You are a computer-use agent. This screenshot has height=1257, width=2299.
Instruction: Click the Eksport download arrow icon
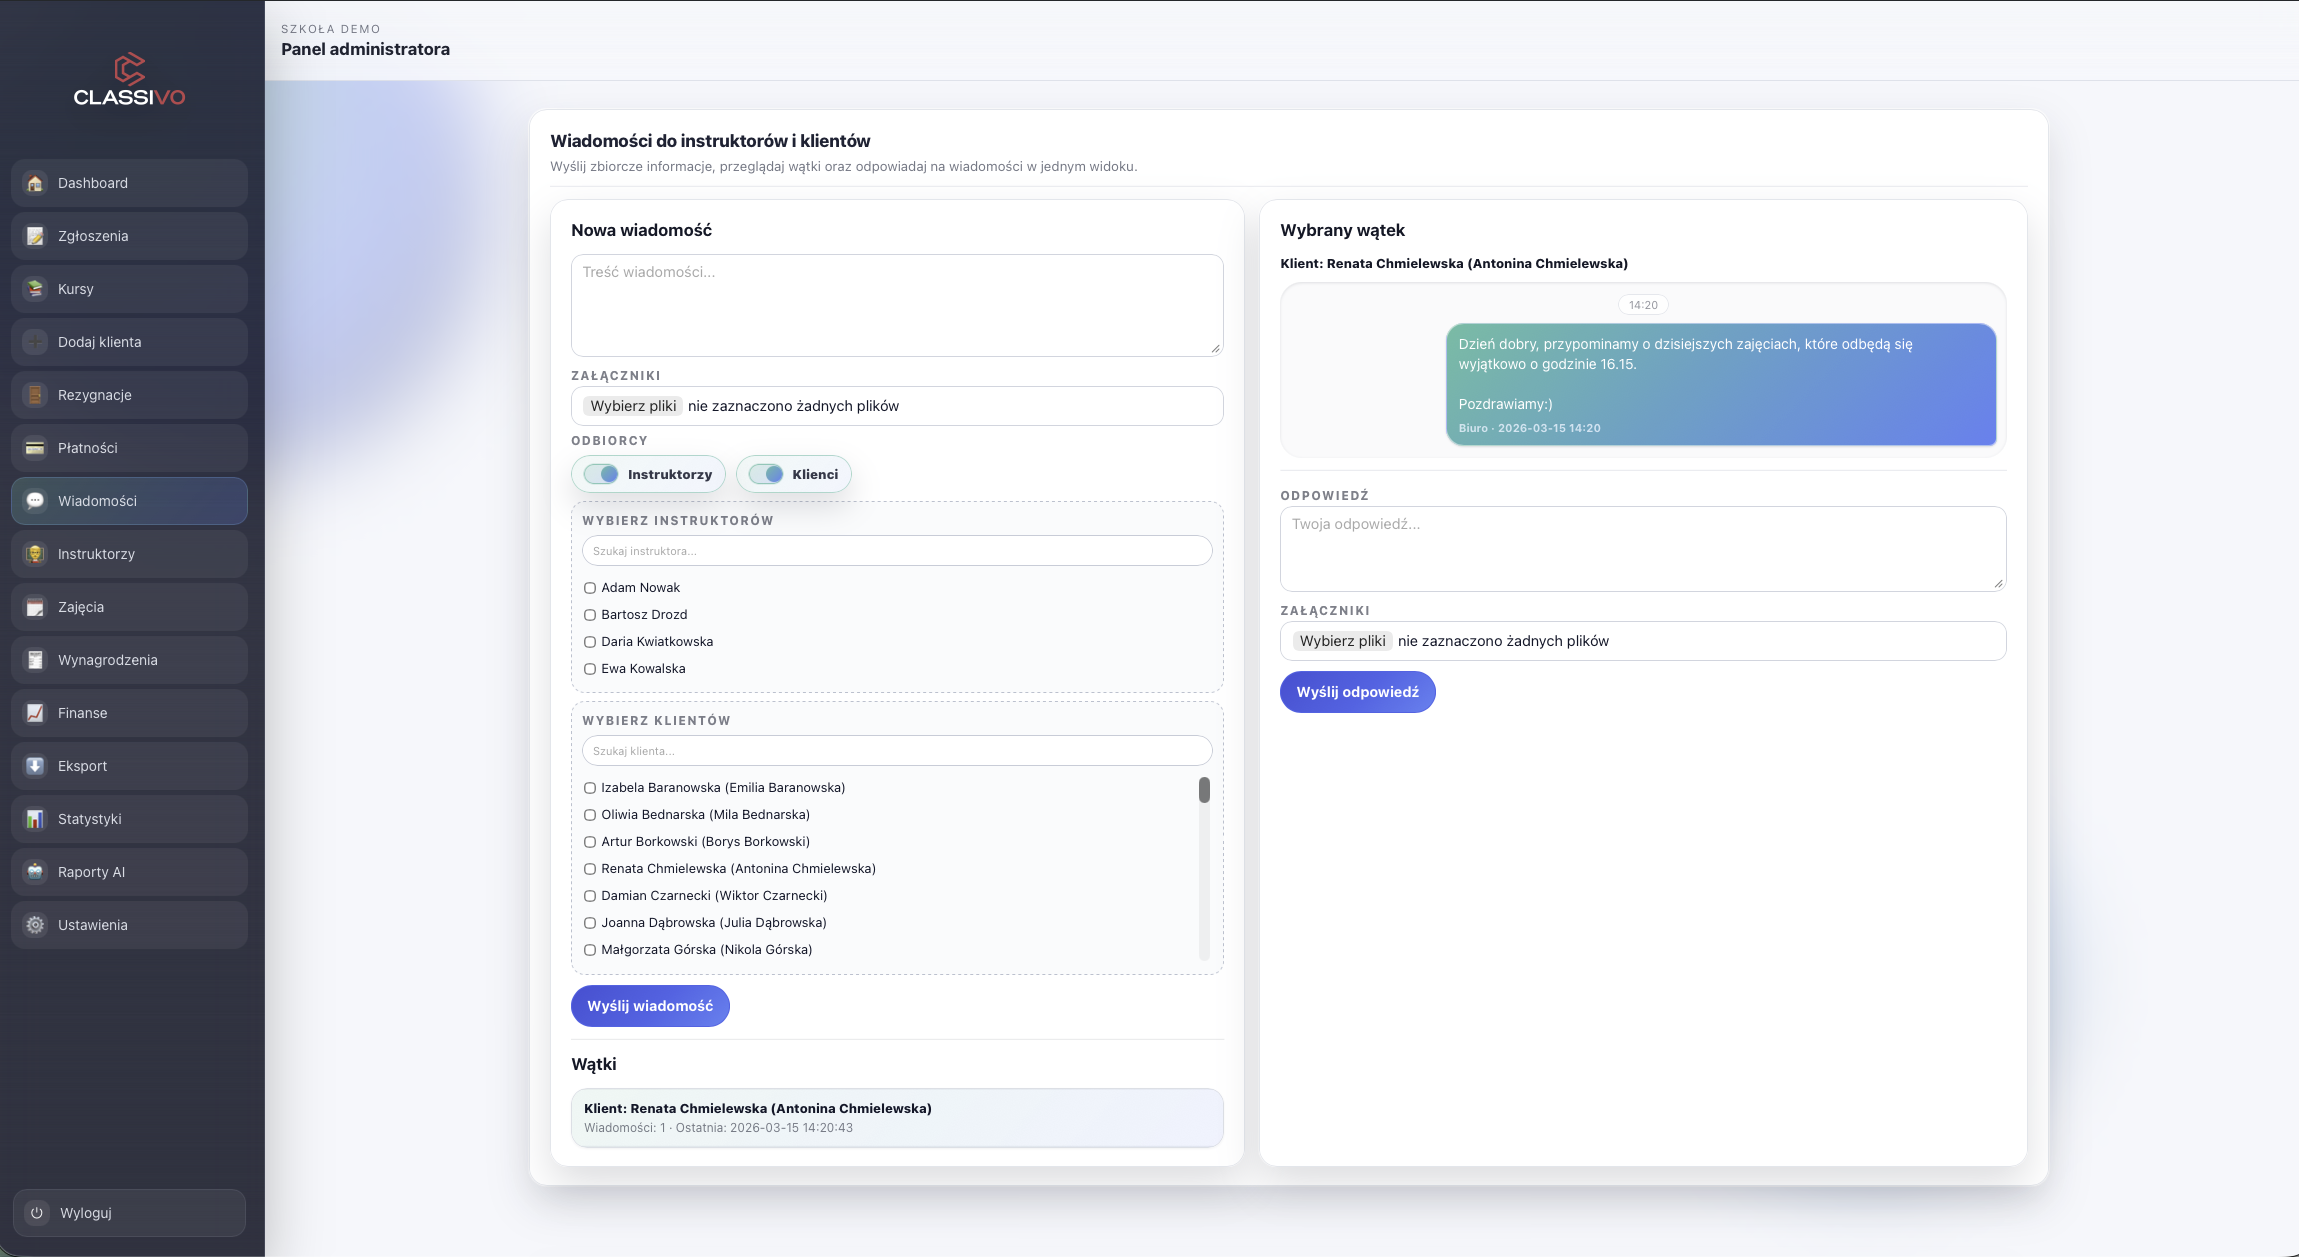[x=35, y=766]
